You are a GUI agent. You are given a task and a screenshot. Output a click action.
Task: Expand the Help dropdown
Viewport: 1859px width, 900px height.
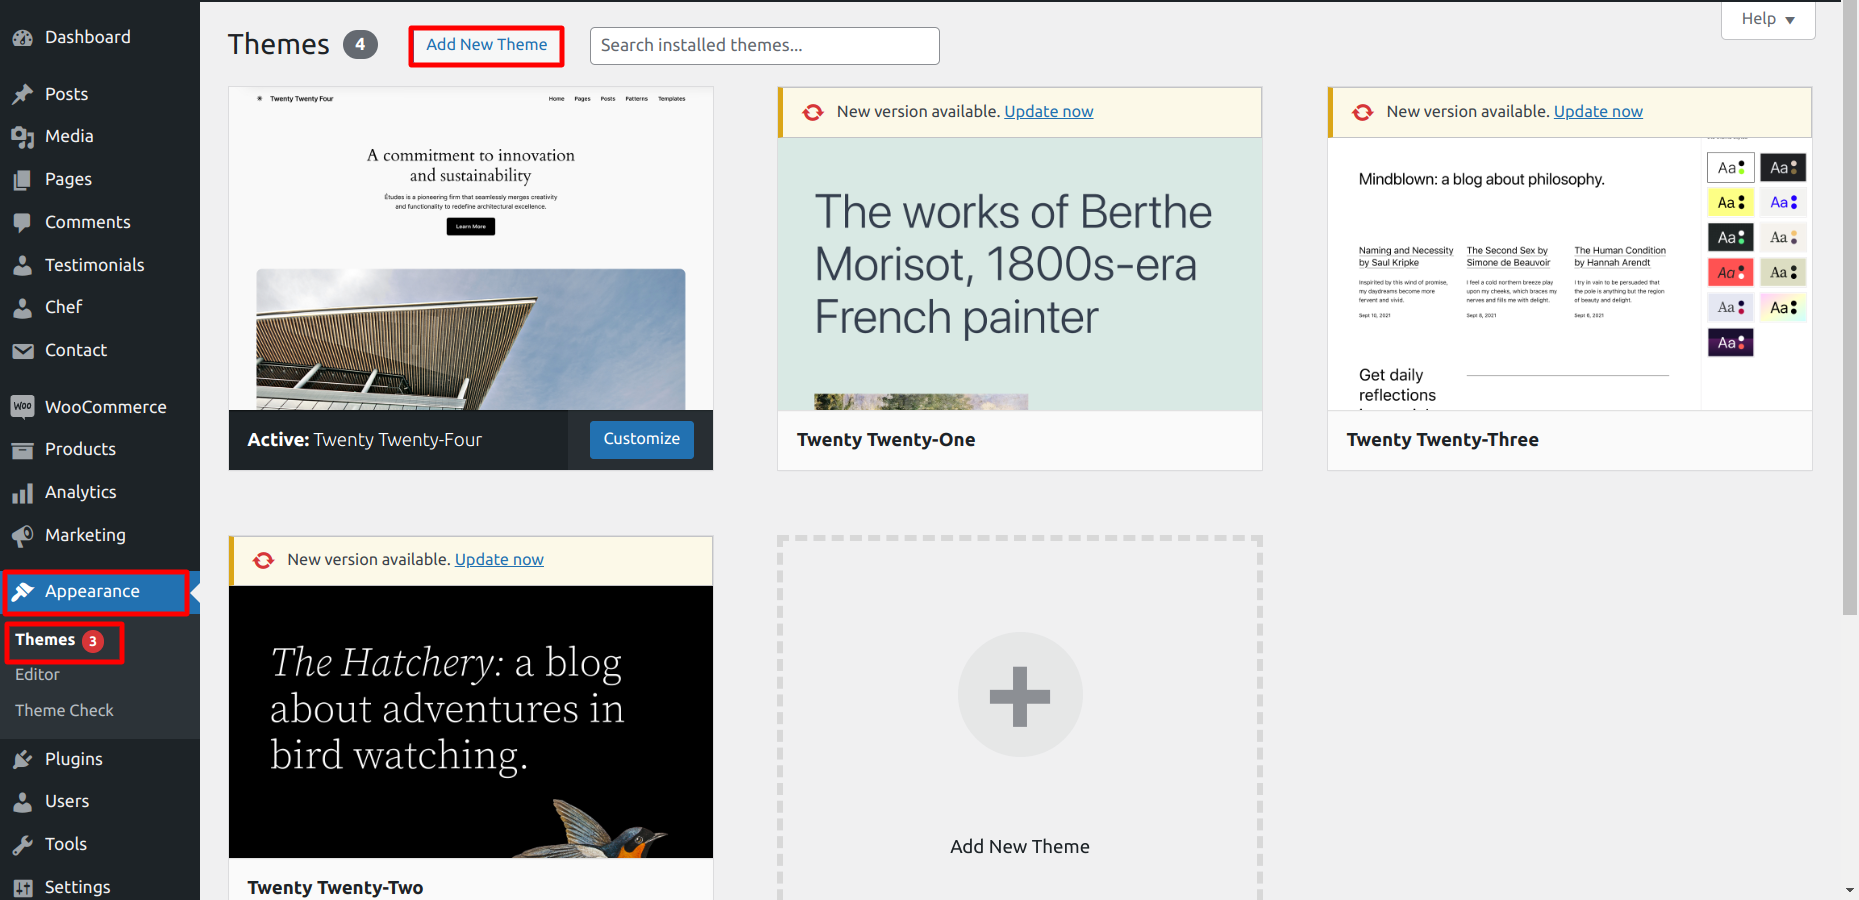[1767, 19]
